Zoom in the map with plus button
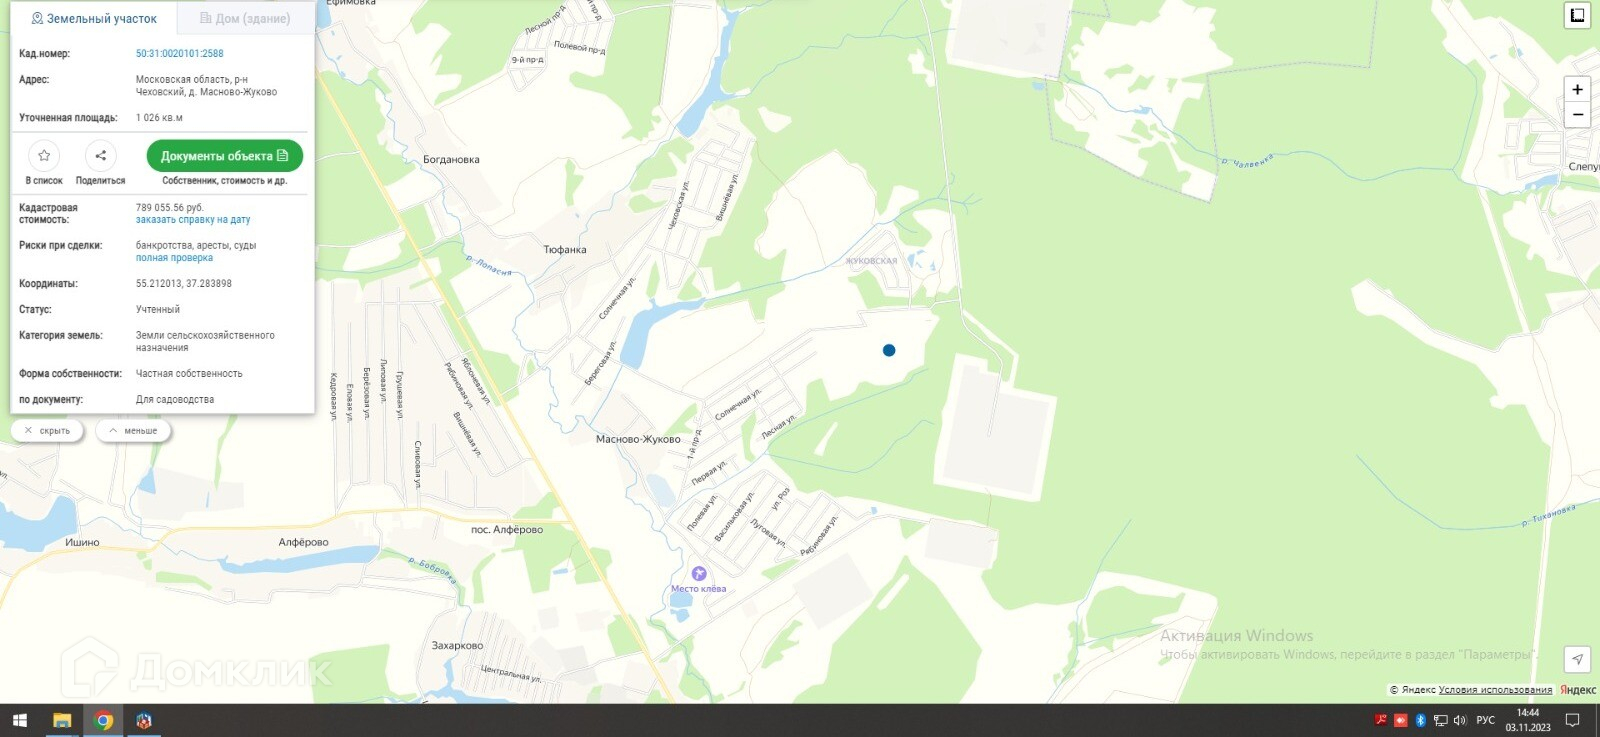 pyautogui.click(x=1577, y=89)
